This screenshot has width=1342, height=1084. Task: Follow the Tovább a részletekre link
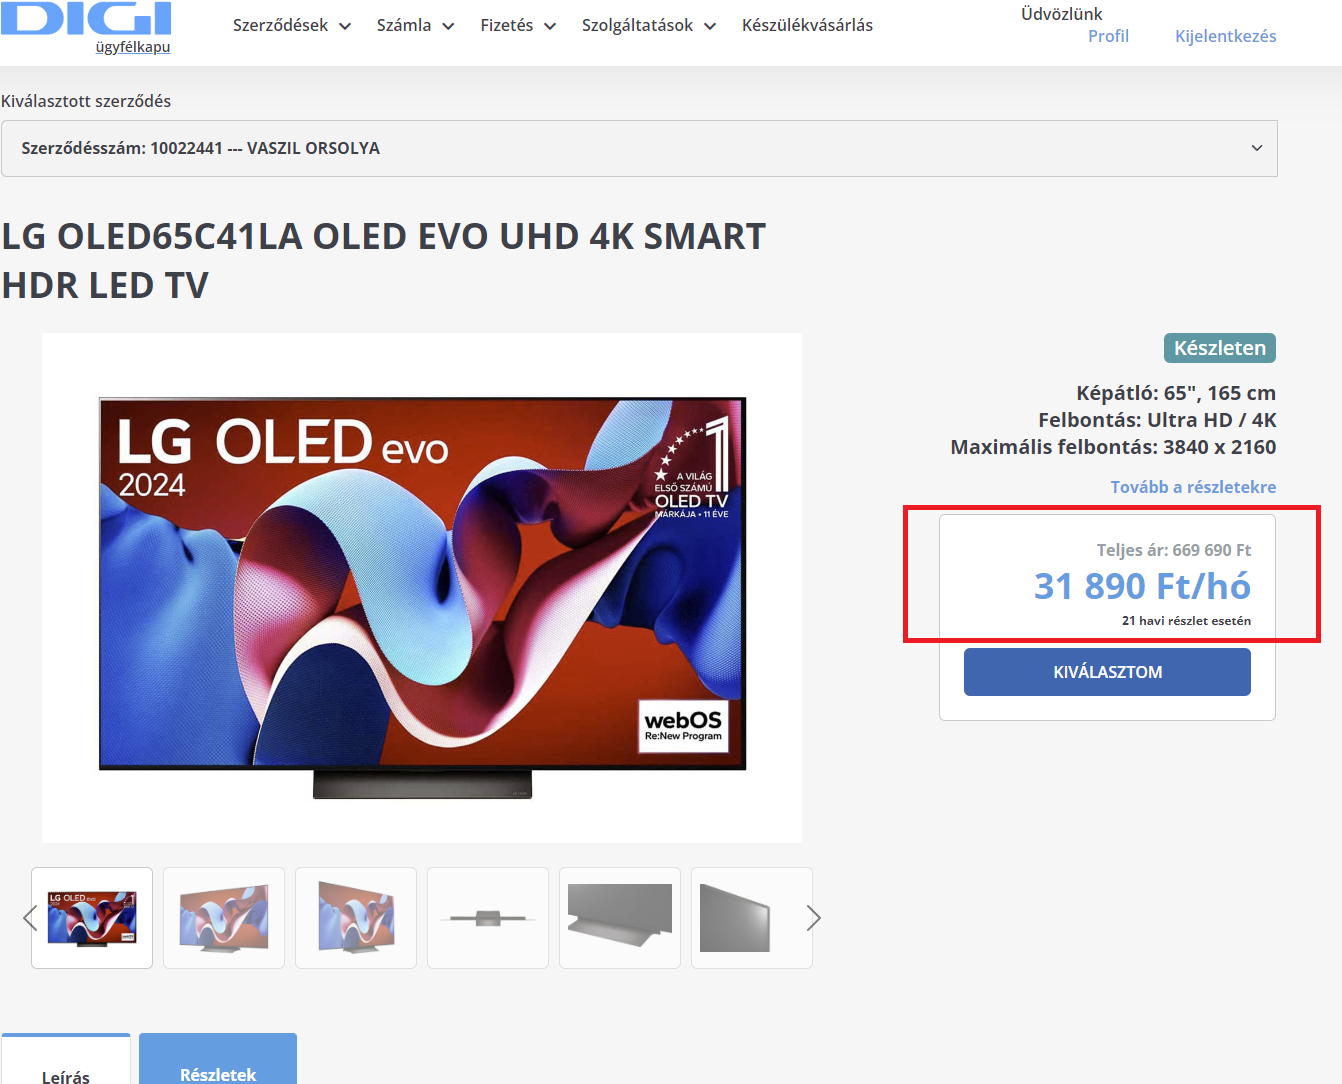(x=1193, y=487)
